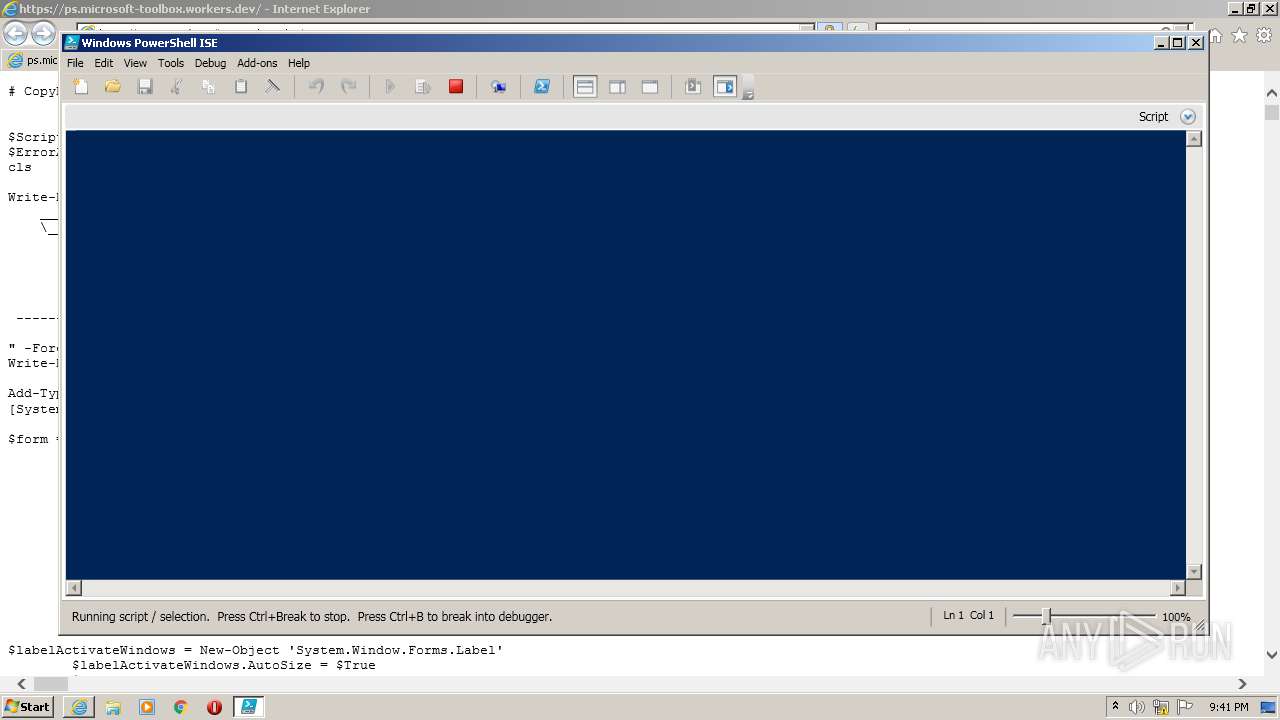The image size is (1280, 720).
Task: Open the File menu in PowerShell ISE
Action: [75, 63]
